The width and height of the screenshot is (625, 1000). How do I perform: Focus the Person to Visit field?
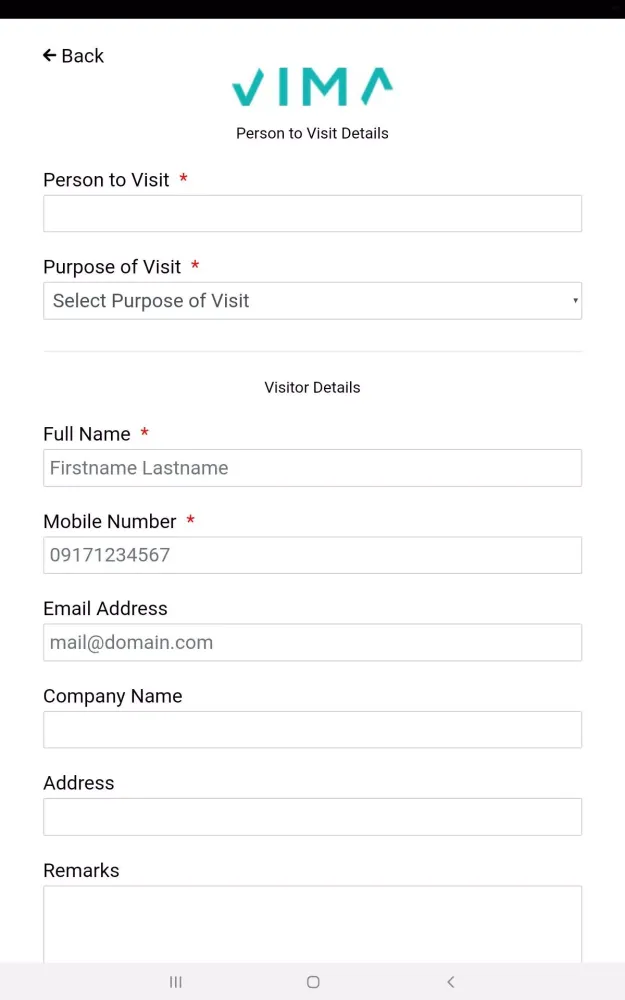pyautogui.click(x=312, y=214)
